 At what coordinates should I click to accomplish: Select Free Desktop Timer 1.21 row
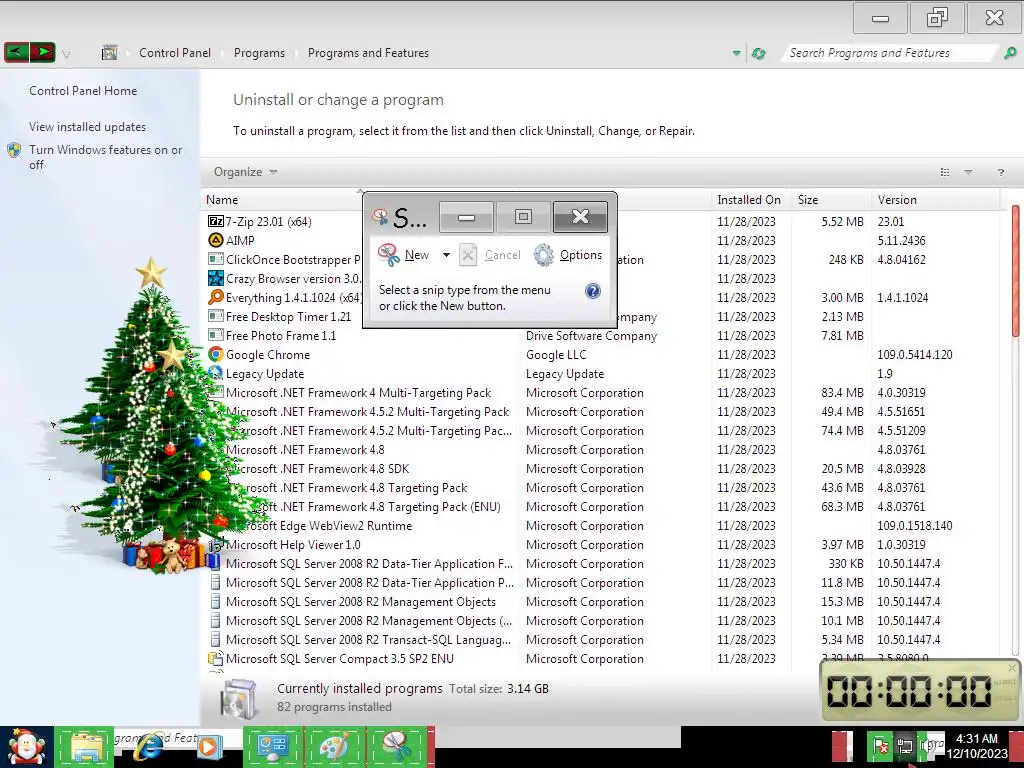(x=288, y=316)
